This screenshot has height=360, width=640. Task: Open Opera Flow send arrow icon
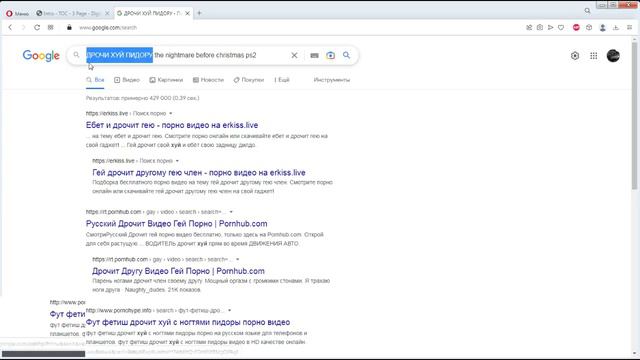(x=550, y=27)
